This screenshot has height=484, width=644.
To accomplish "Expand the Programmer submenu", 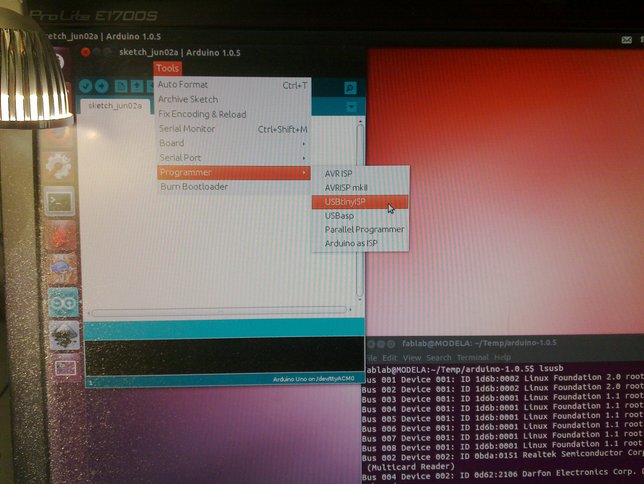I will tap(233, 173).
